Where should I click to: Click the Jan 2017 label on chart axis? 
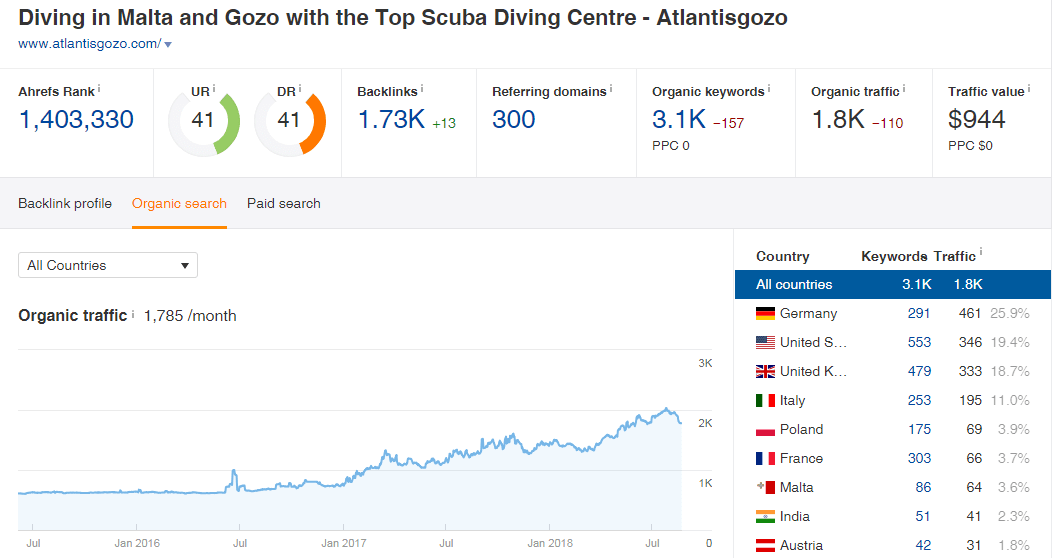(x=344, y=543)
